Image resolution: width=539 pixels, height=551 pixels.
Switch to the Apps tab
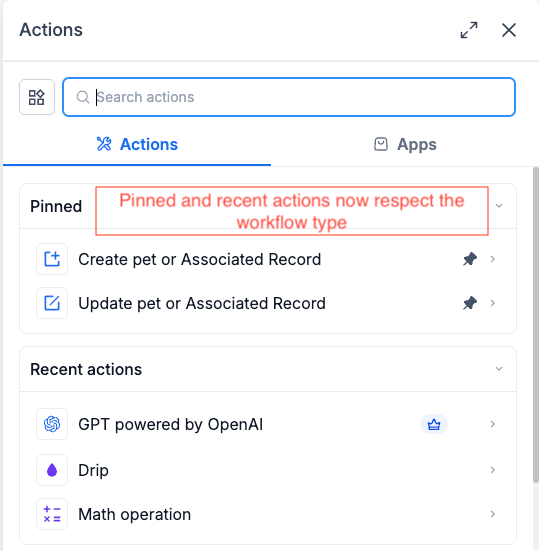pyautogui.click(x=405, y=144)
